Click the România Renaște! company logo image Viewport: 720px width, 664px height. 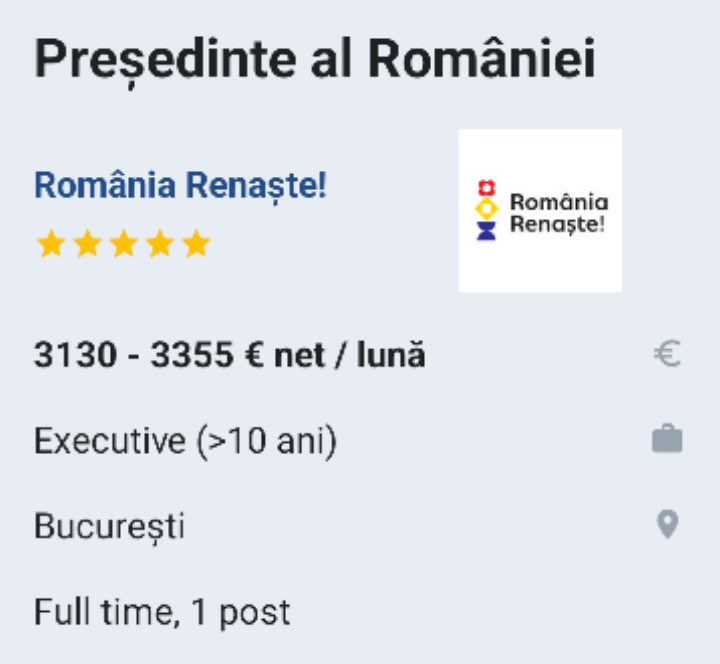(540, 210)
